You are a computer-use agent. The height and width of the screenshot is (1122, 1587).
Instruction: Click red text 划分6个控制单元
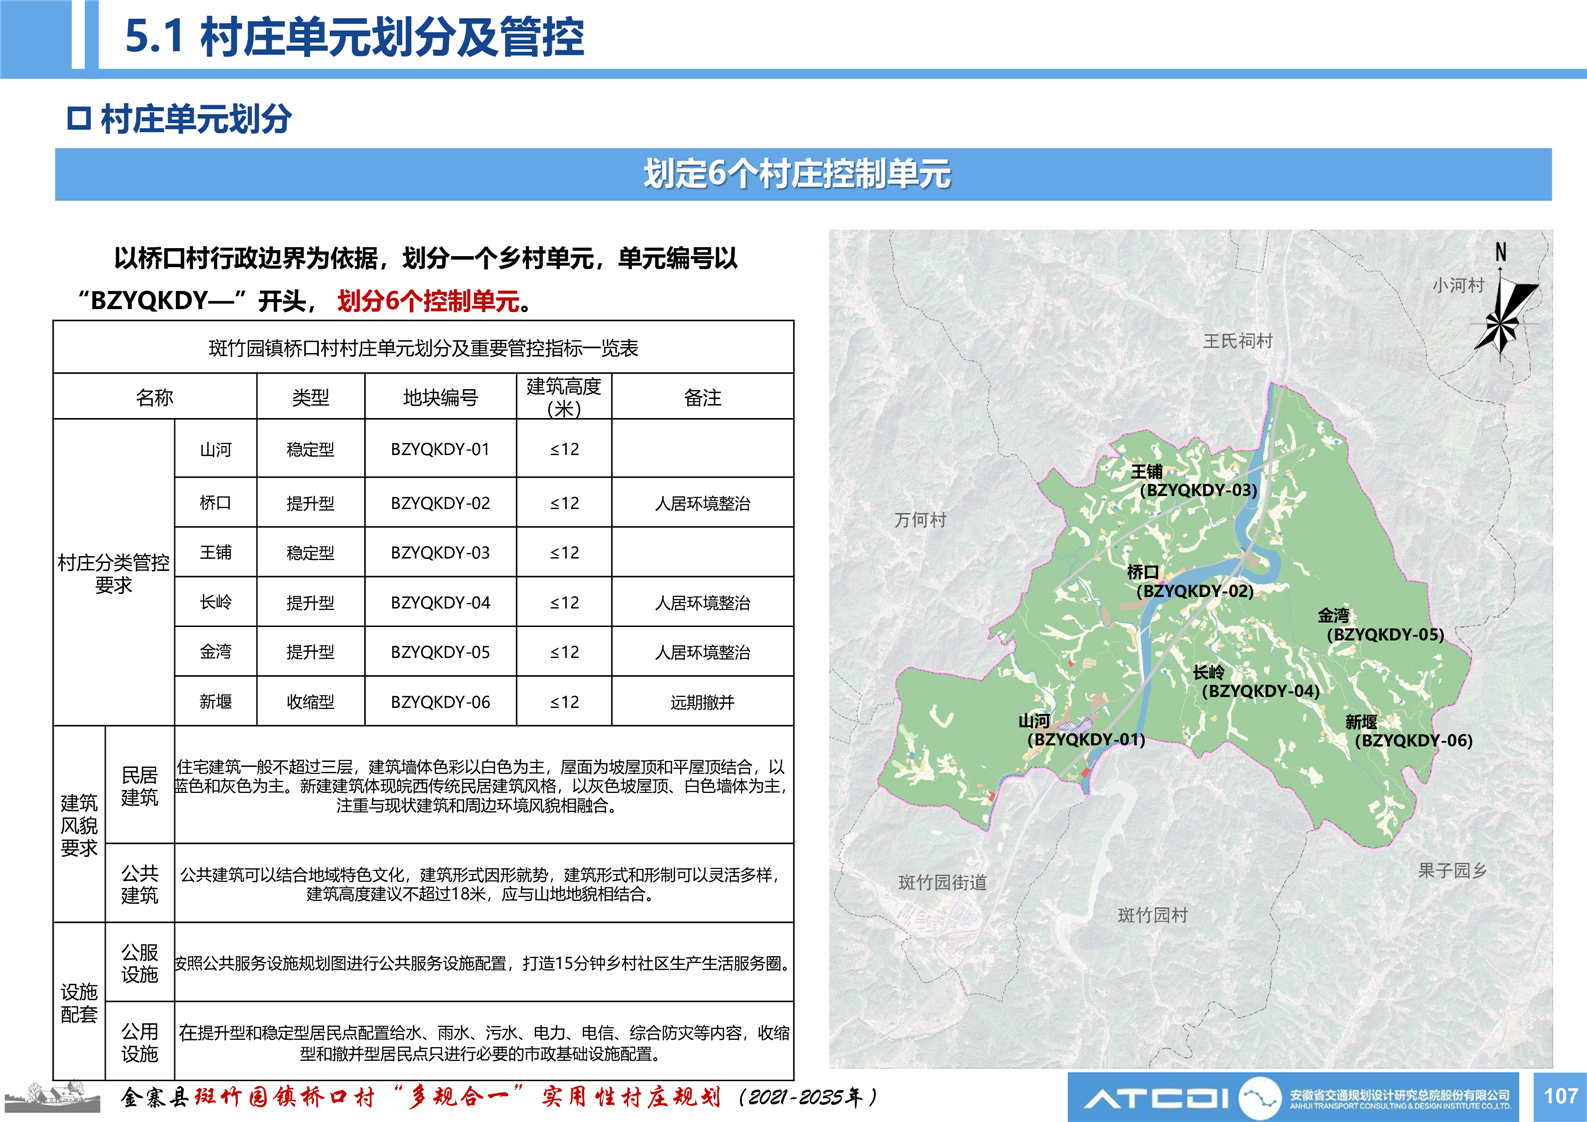[x=429, y=301]
